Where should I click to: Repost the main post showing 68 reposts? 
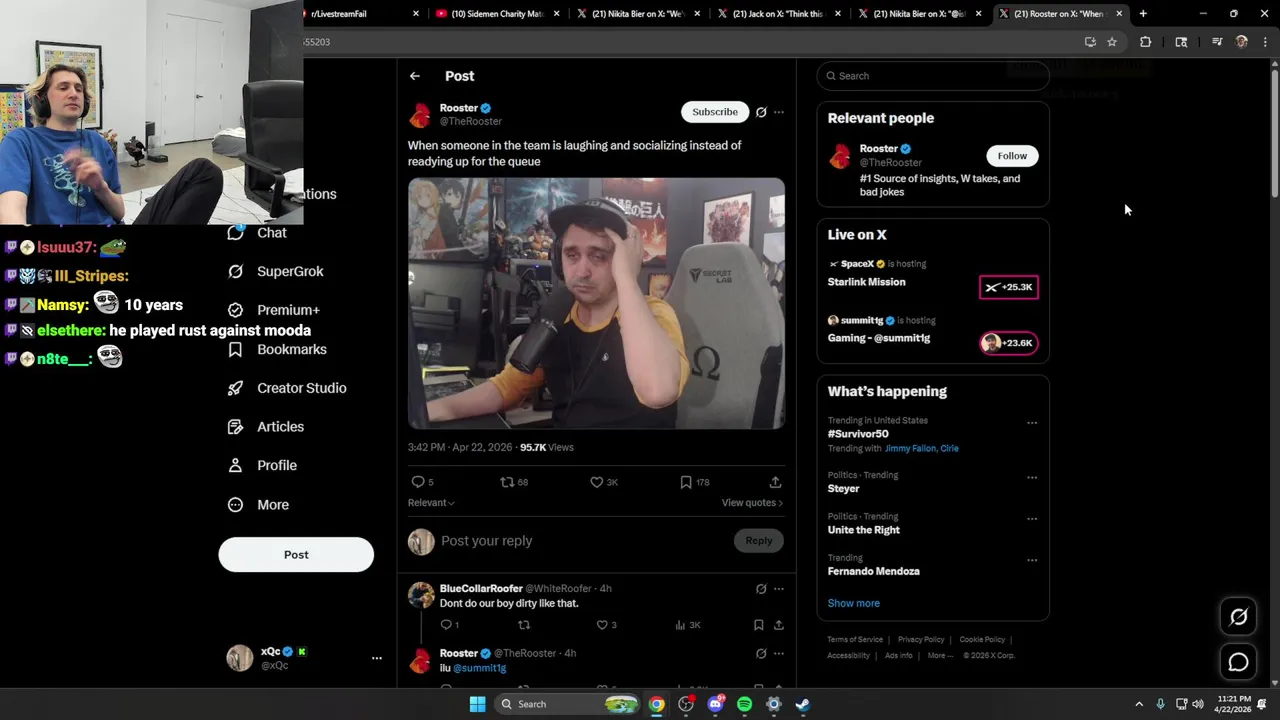point(507,482)
